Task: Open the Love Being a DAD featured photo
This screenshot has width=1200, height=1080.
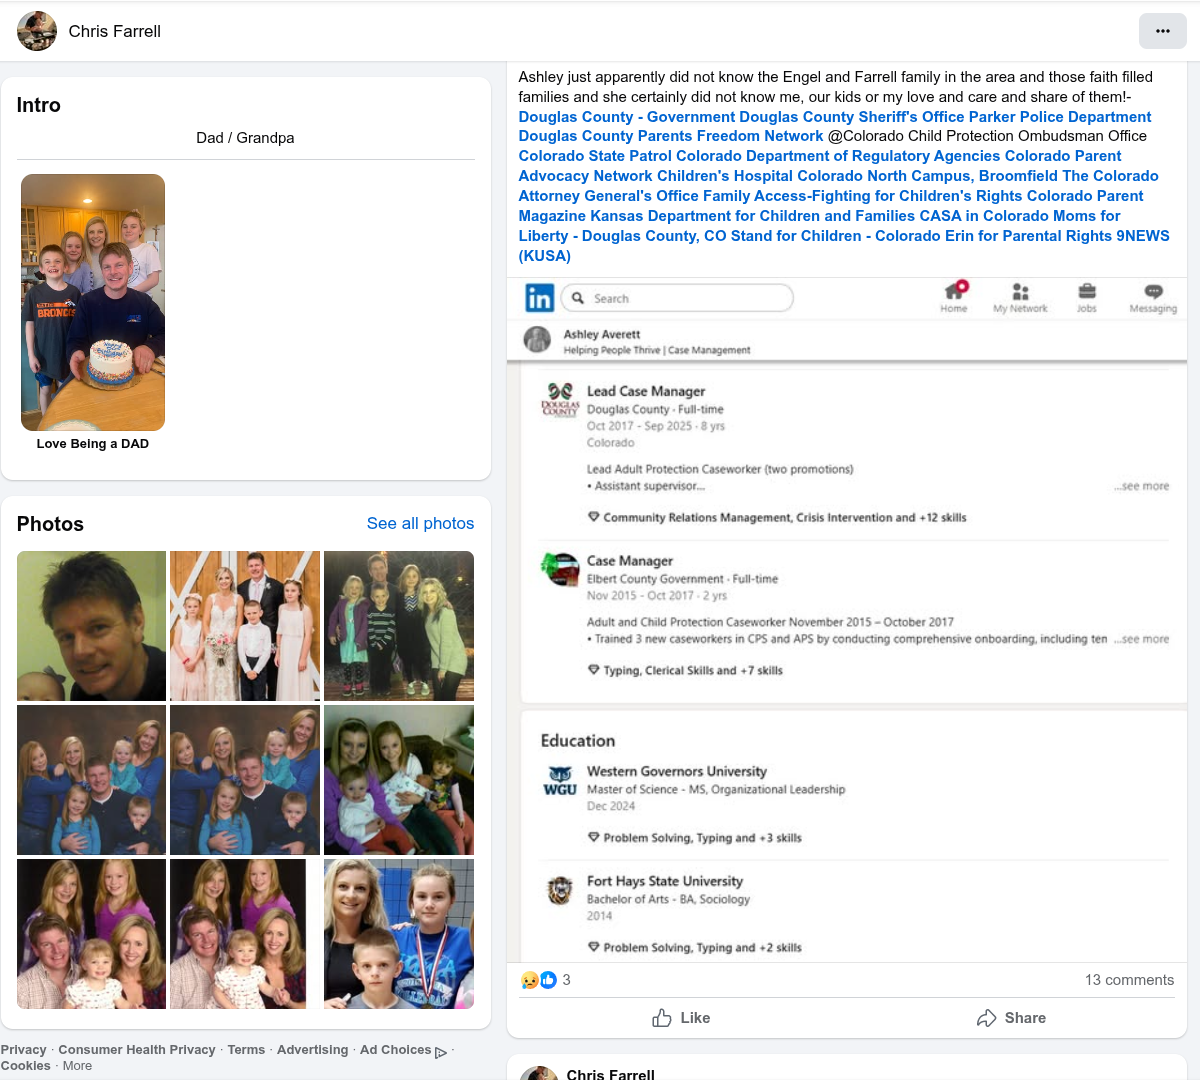Action: pyautogui.click(x=93, y=302)
